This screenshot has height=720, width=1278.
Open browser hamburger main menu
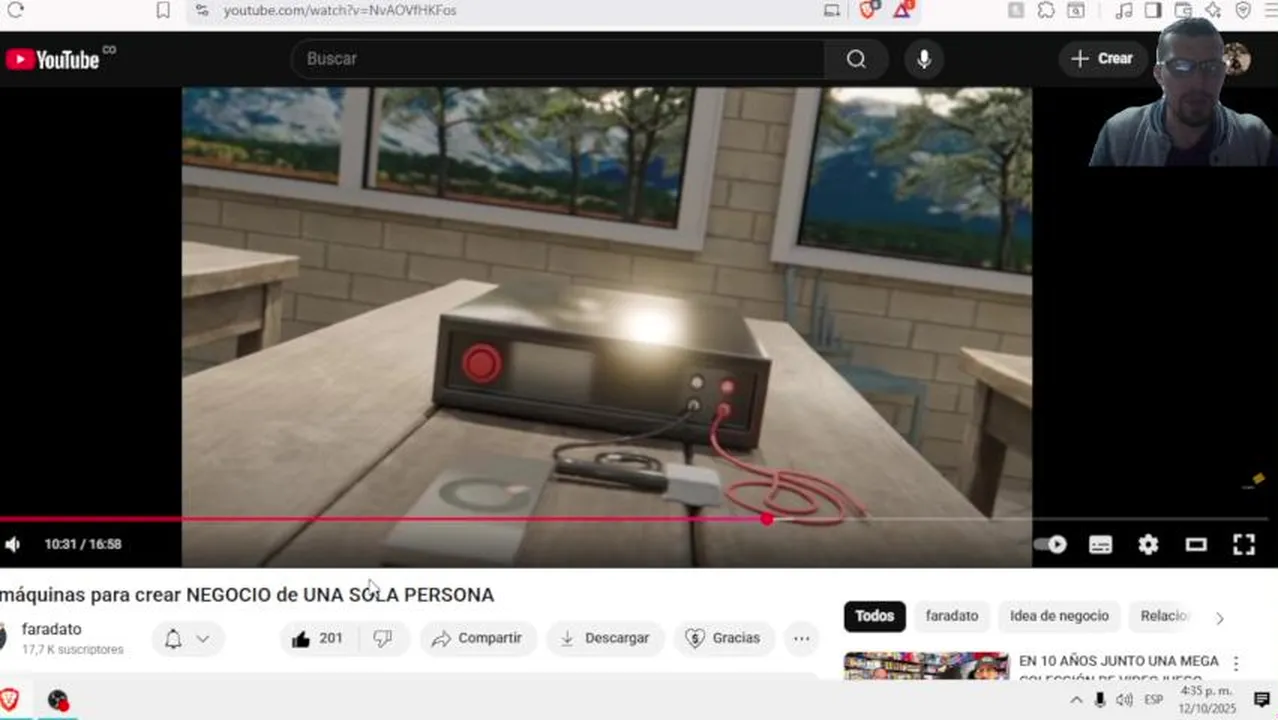pyautogui.click(x=1270, y=10)
